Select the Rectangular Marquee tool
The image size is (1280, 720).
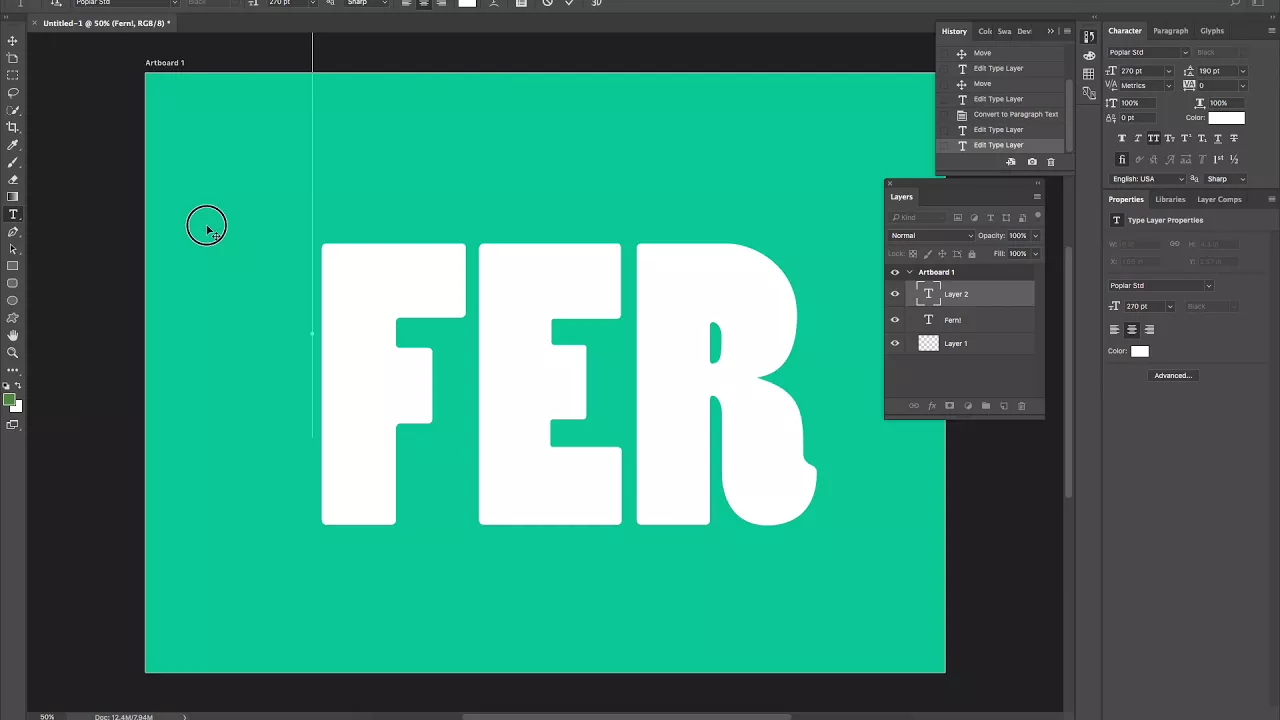pos(13,75)
